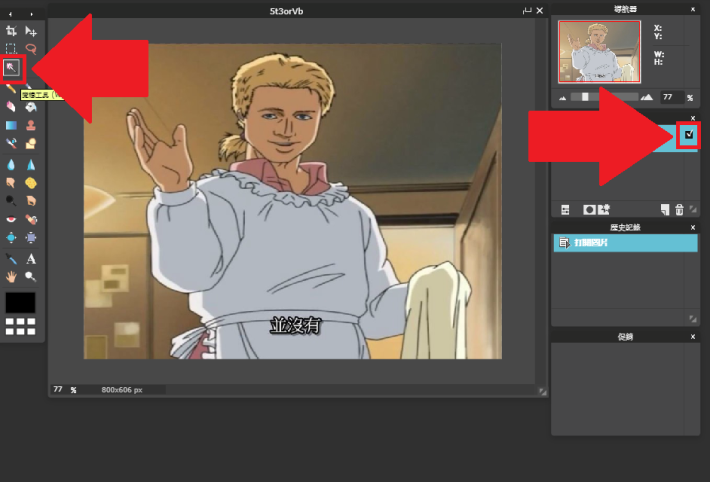Select the Magic Wand tool
Viewport: 710px width, 482px height.
click(x=11, y=68)
